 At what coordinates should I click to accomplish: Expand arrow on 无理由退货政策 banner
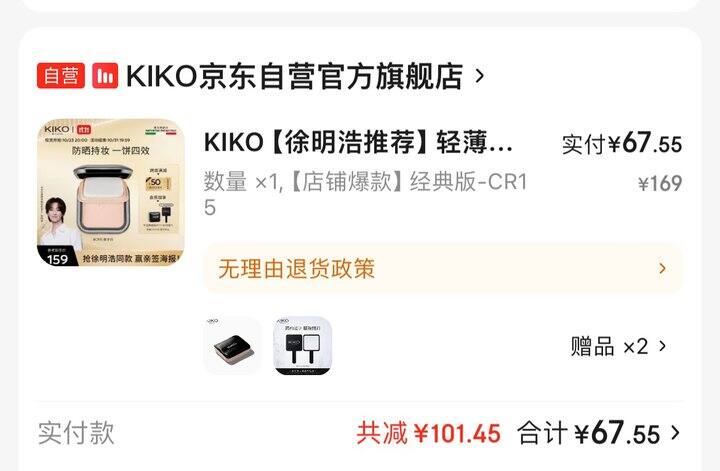click(662, 269)
